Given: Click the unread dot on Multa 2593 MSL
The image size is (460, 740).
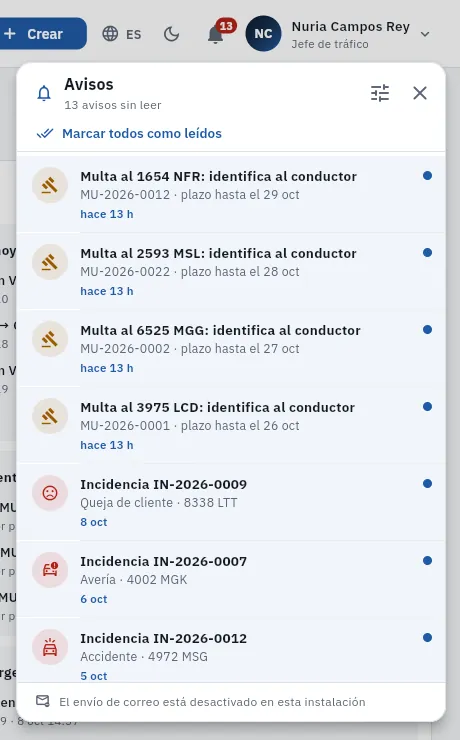Looking at the screenshot, I should [x=427, y=252].
